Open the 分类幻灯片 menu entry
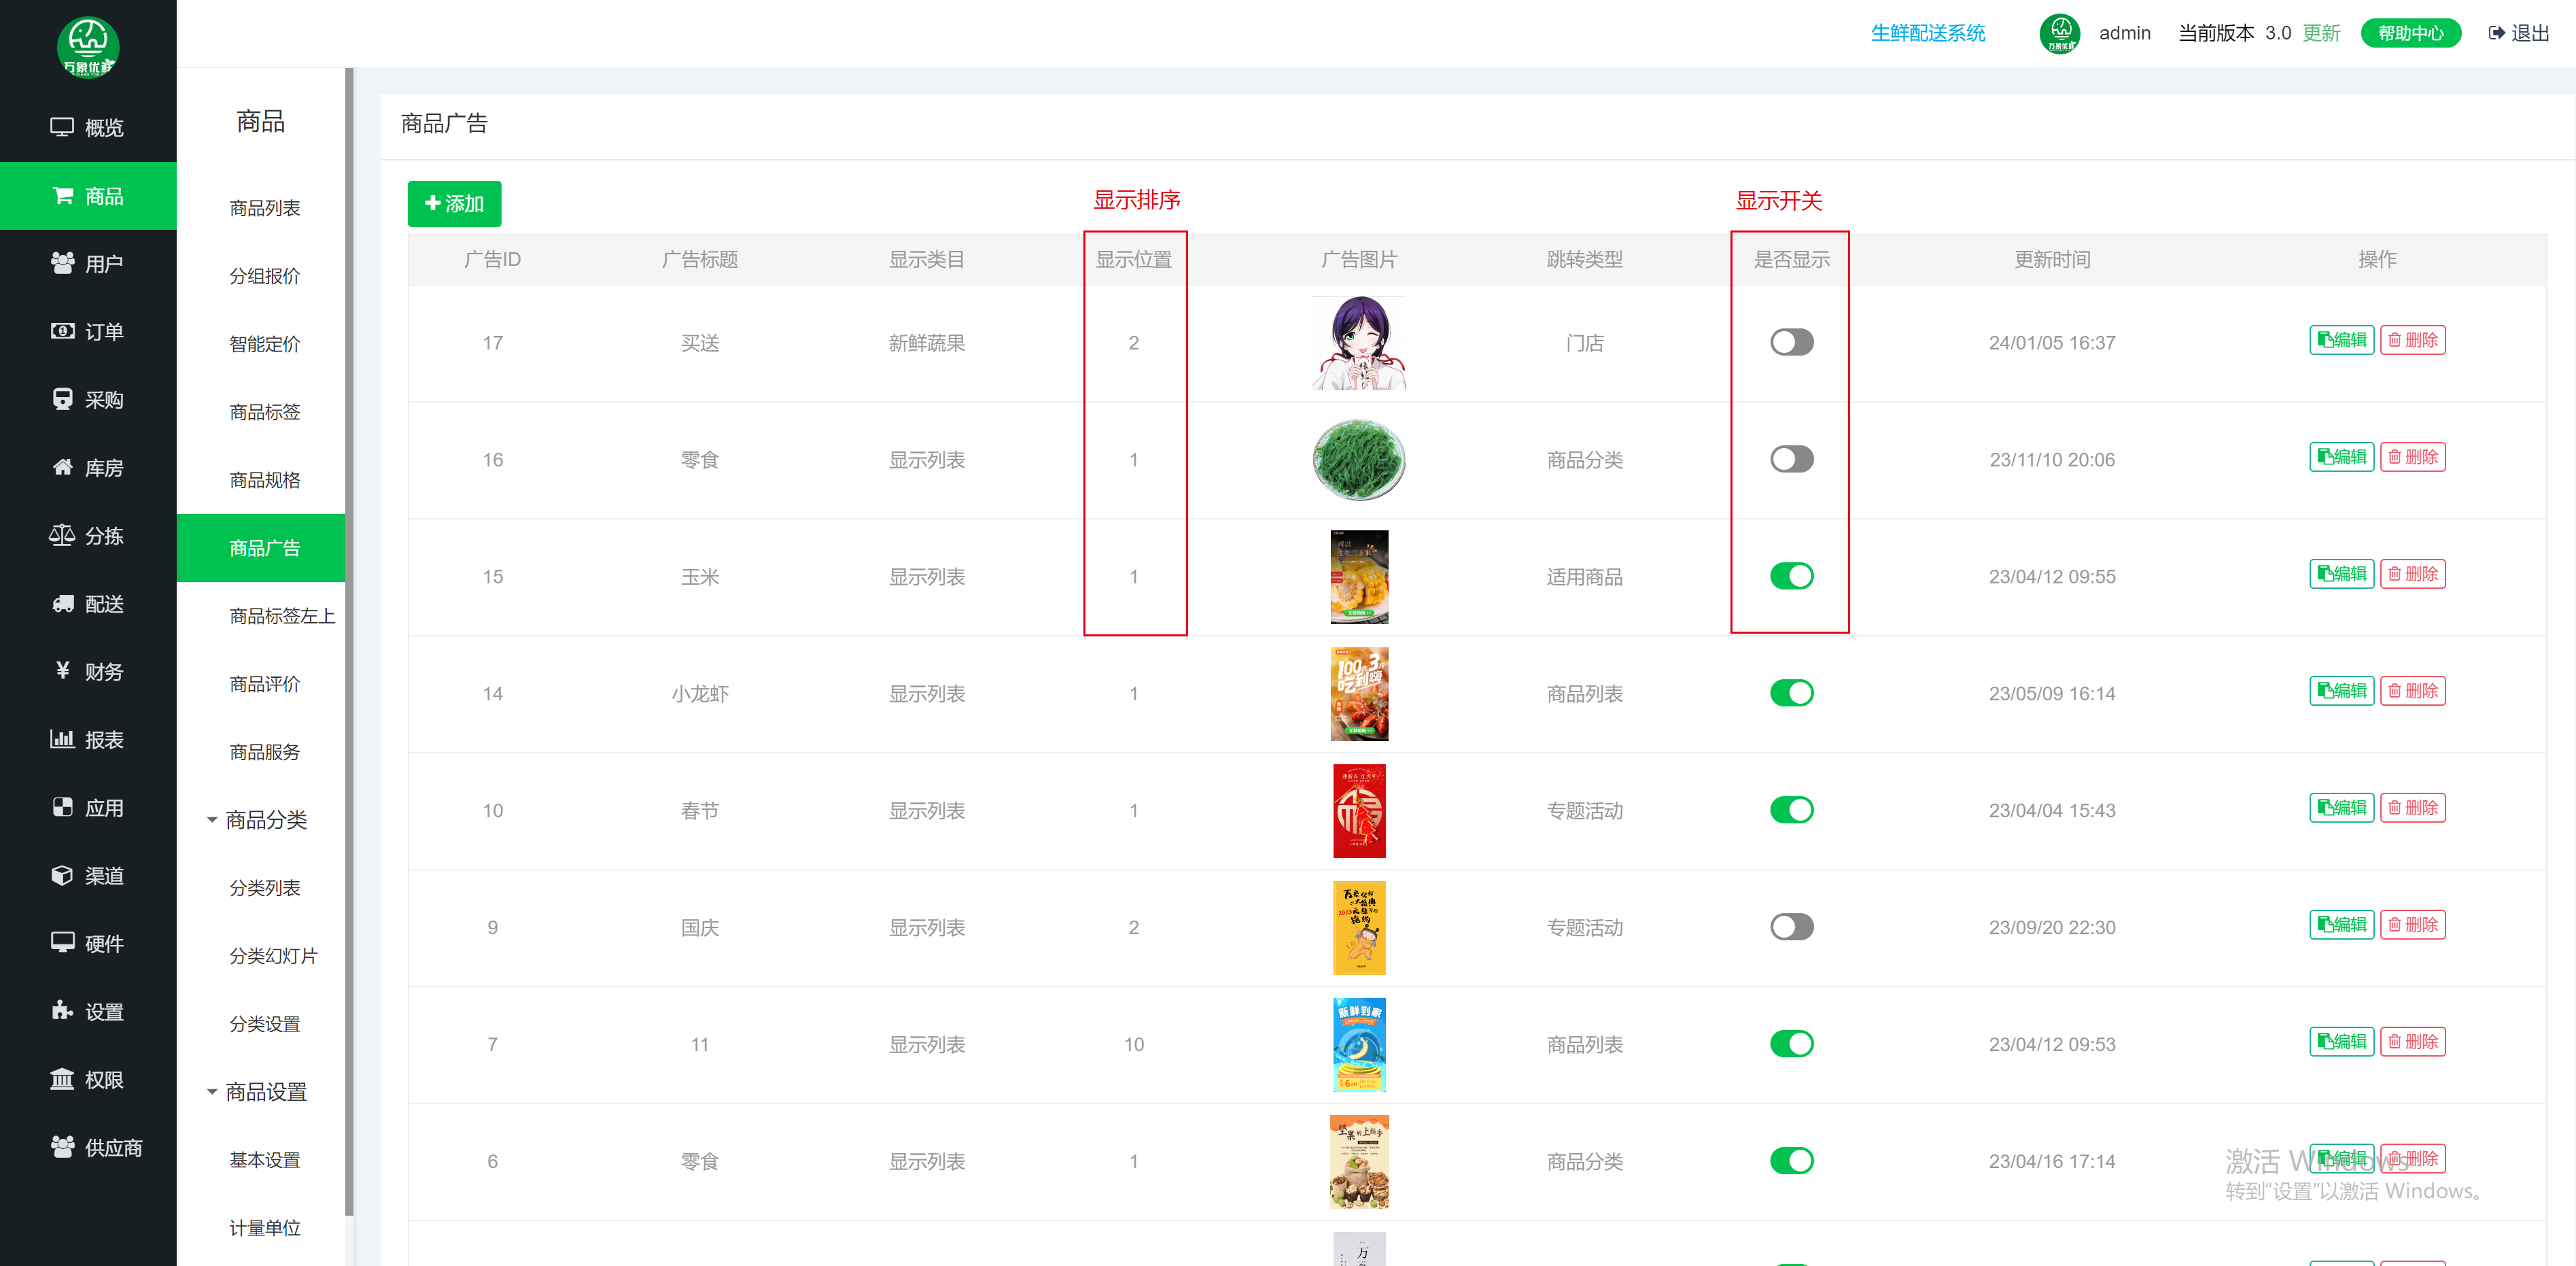Viewport: 2576px width, 1266px height. [x=274, y=955]
